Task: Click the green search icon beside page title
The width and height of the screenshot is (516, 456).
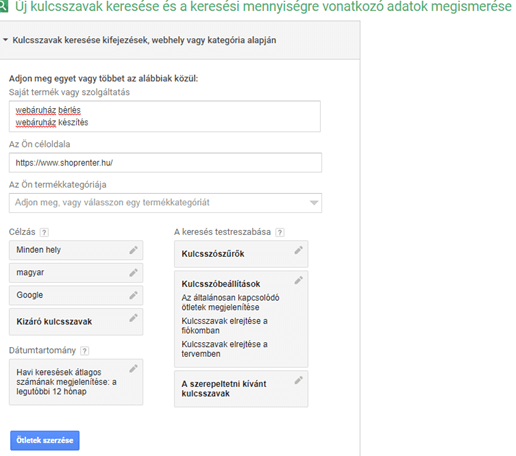Action: click(x=3, y=7)
